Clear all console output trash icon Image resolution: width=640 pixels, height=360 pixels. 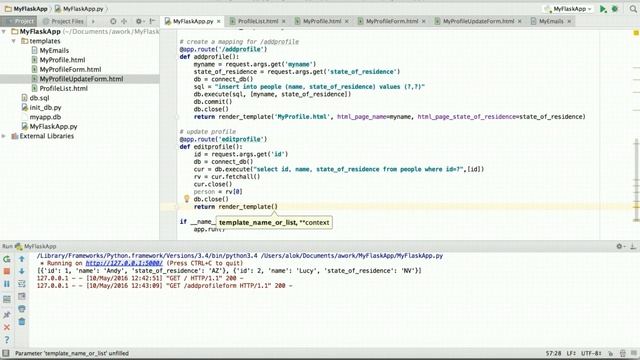tap(22, 322)
